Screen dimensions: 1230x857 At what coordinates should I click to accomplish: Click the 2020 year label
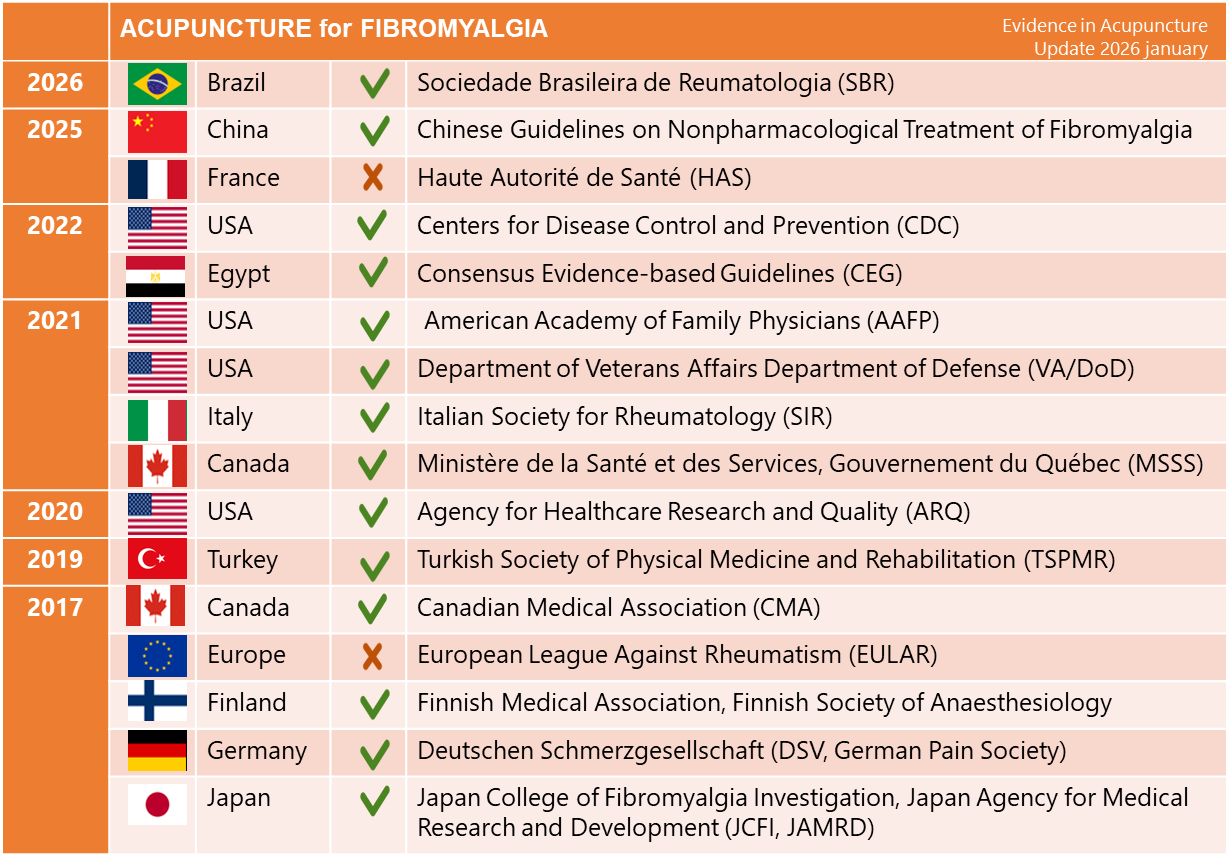tap(55, 512)
